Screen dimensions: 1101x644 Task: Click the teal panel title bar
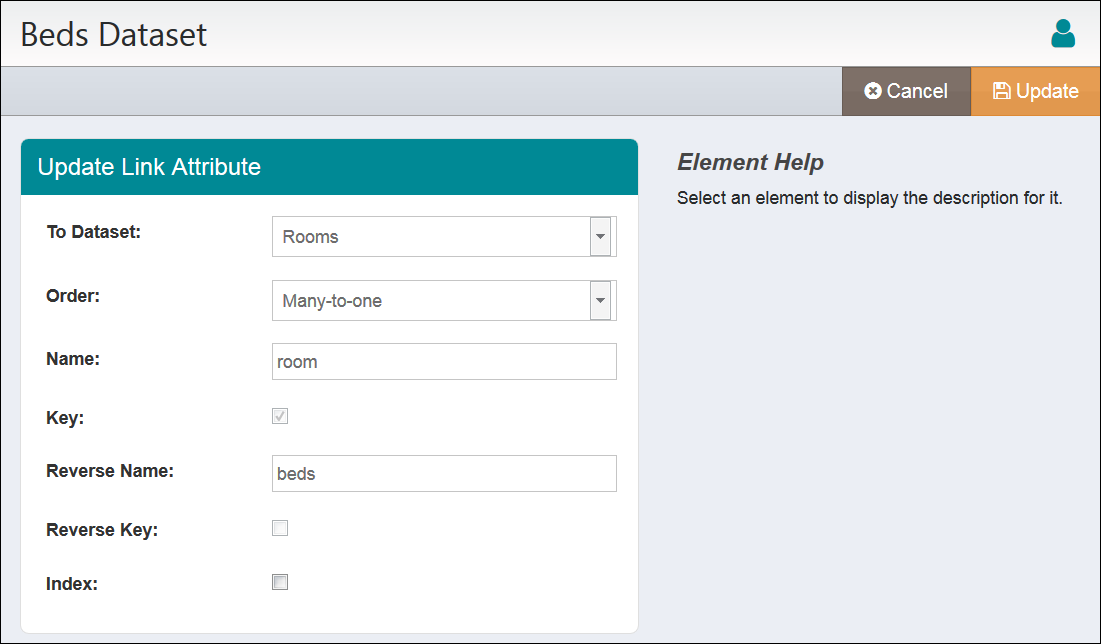[x=328, y=167]
